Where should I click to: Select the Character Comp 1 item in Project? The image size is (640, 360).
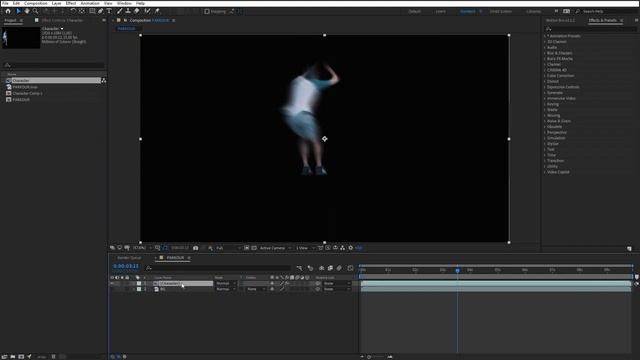point(27,93)
